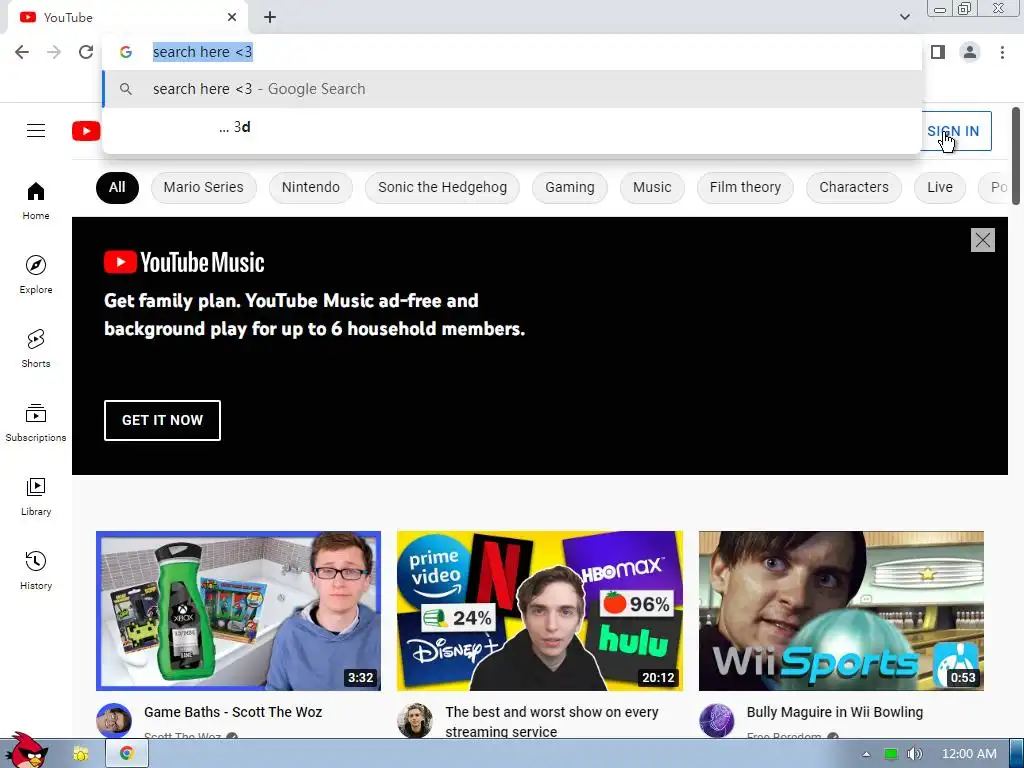Viewport: 1024px width, 768px height.
Task: Go to Home in sidebar
Action: click(x=36, y=200)
